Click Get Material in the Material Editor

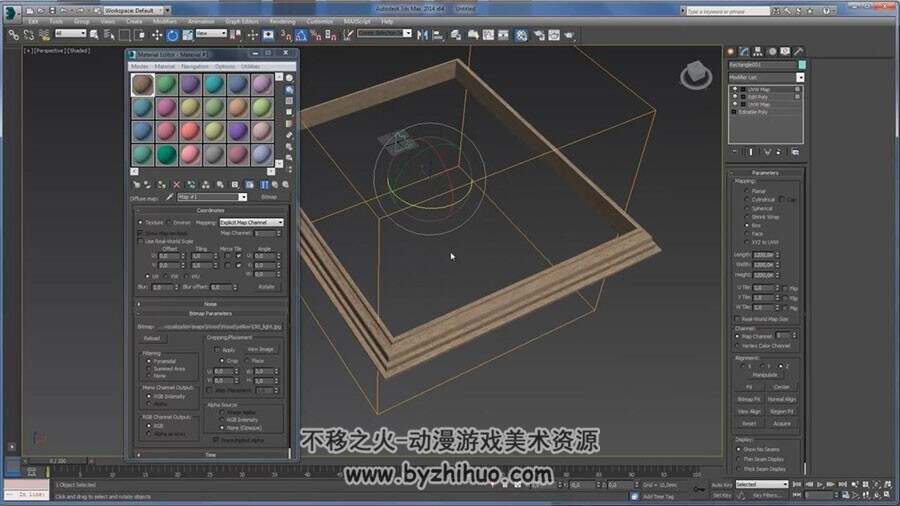coord(137,185)
